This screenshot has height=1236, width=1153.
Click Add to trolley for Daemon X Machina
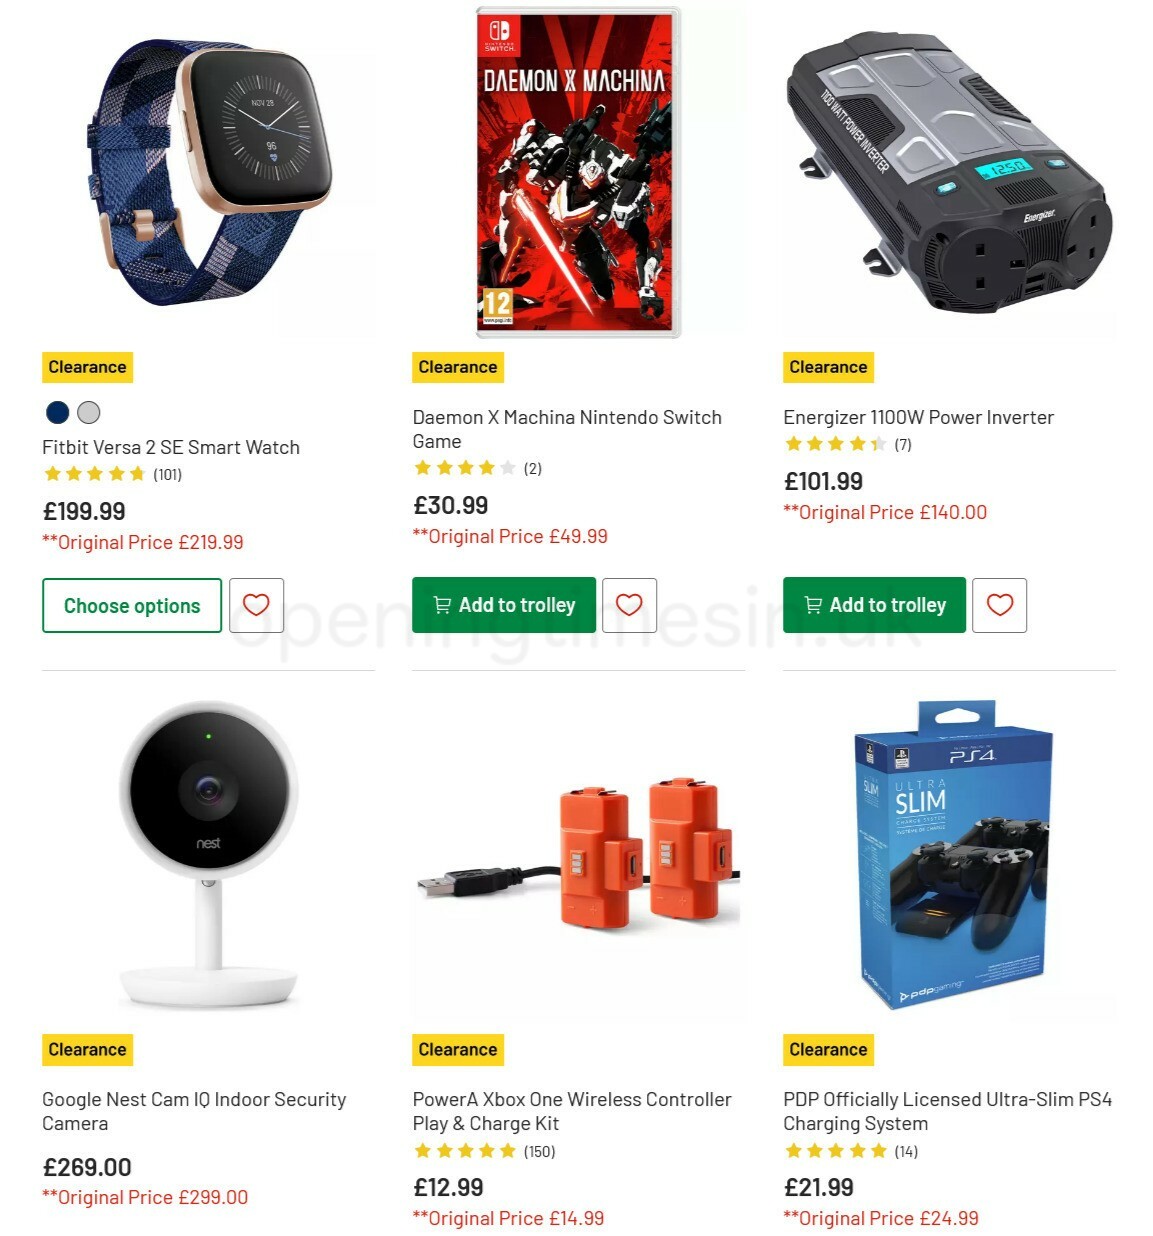pyautogui.click(x=503, y=605)
